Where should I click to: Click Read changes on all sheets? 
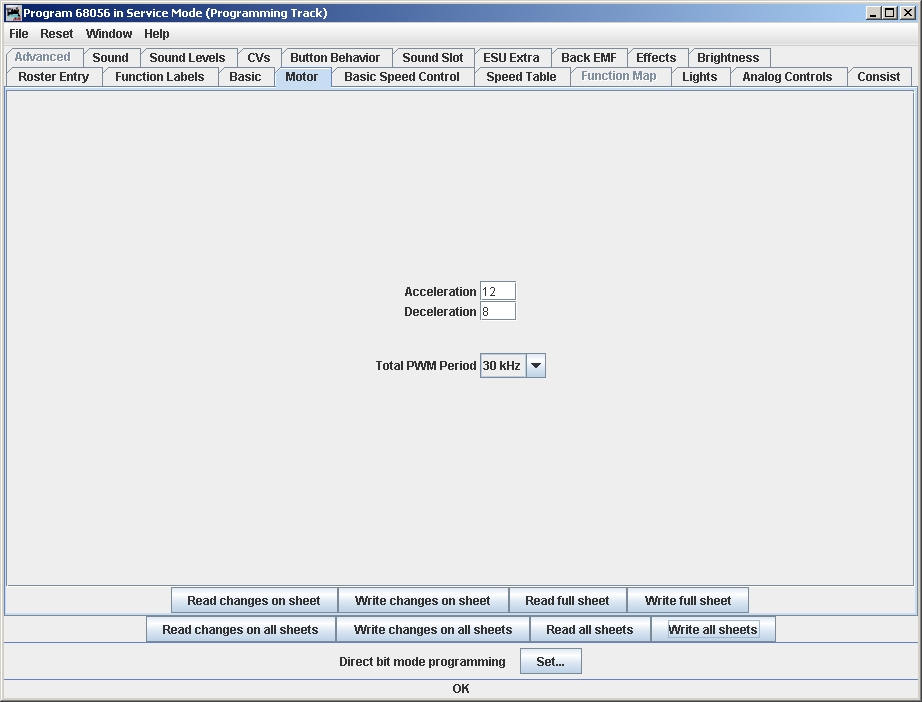click(240, 629)
